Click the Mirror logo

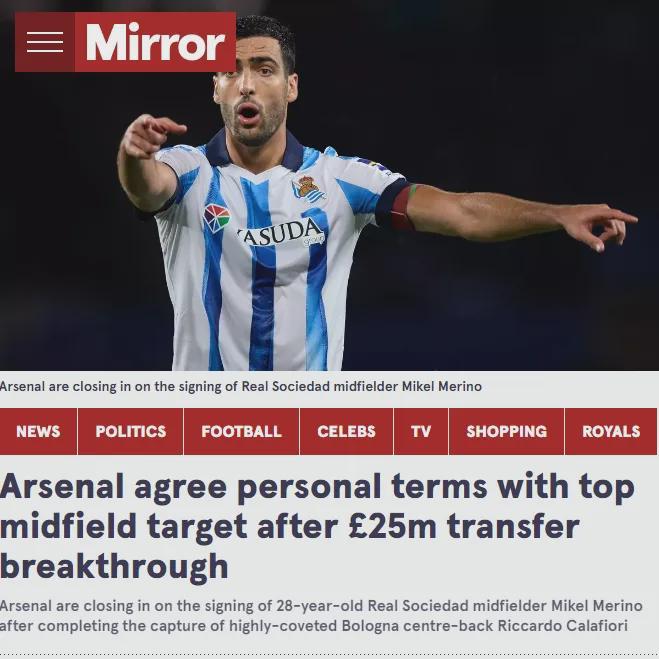click(155, 42)
